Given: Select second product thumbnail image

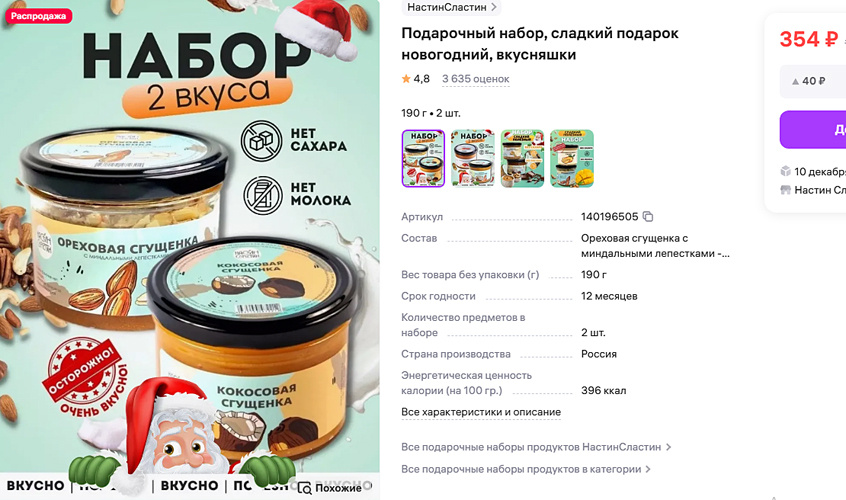Looking at the screenshot, I should click(473, 159).
